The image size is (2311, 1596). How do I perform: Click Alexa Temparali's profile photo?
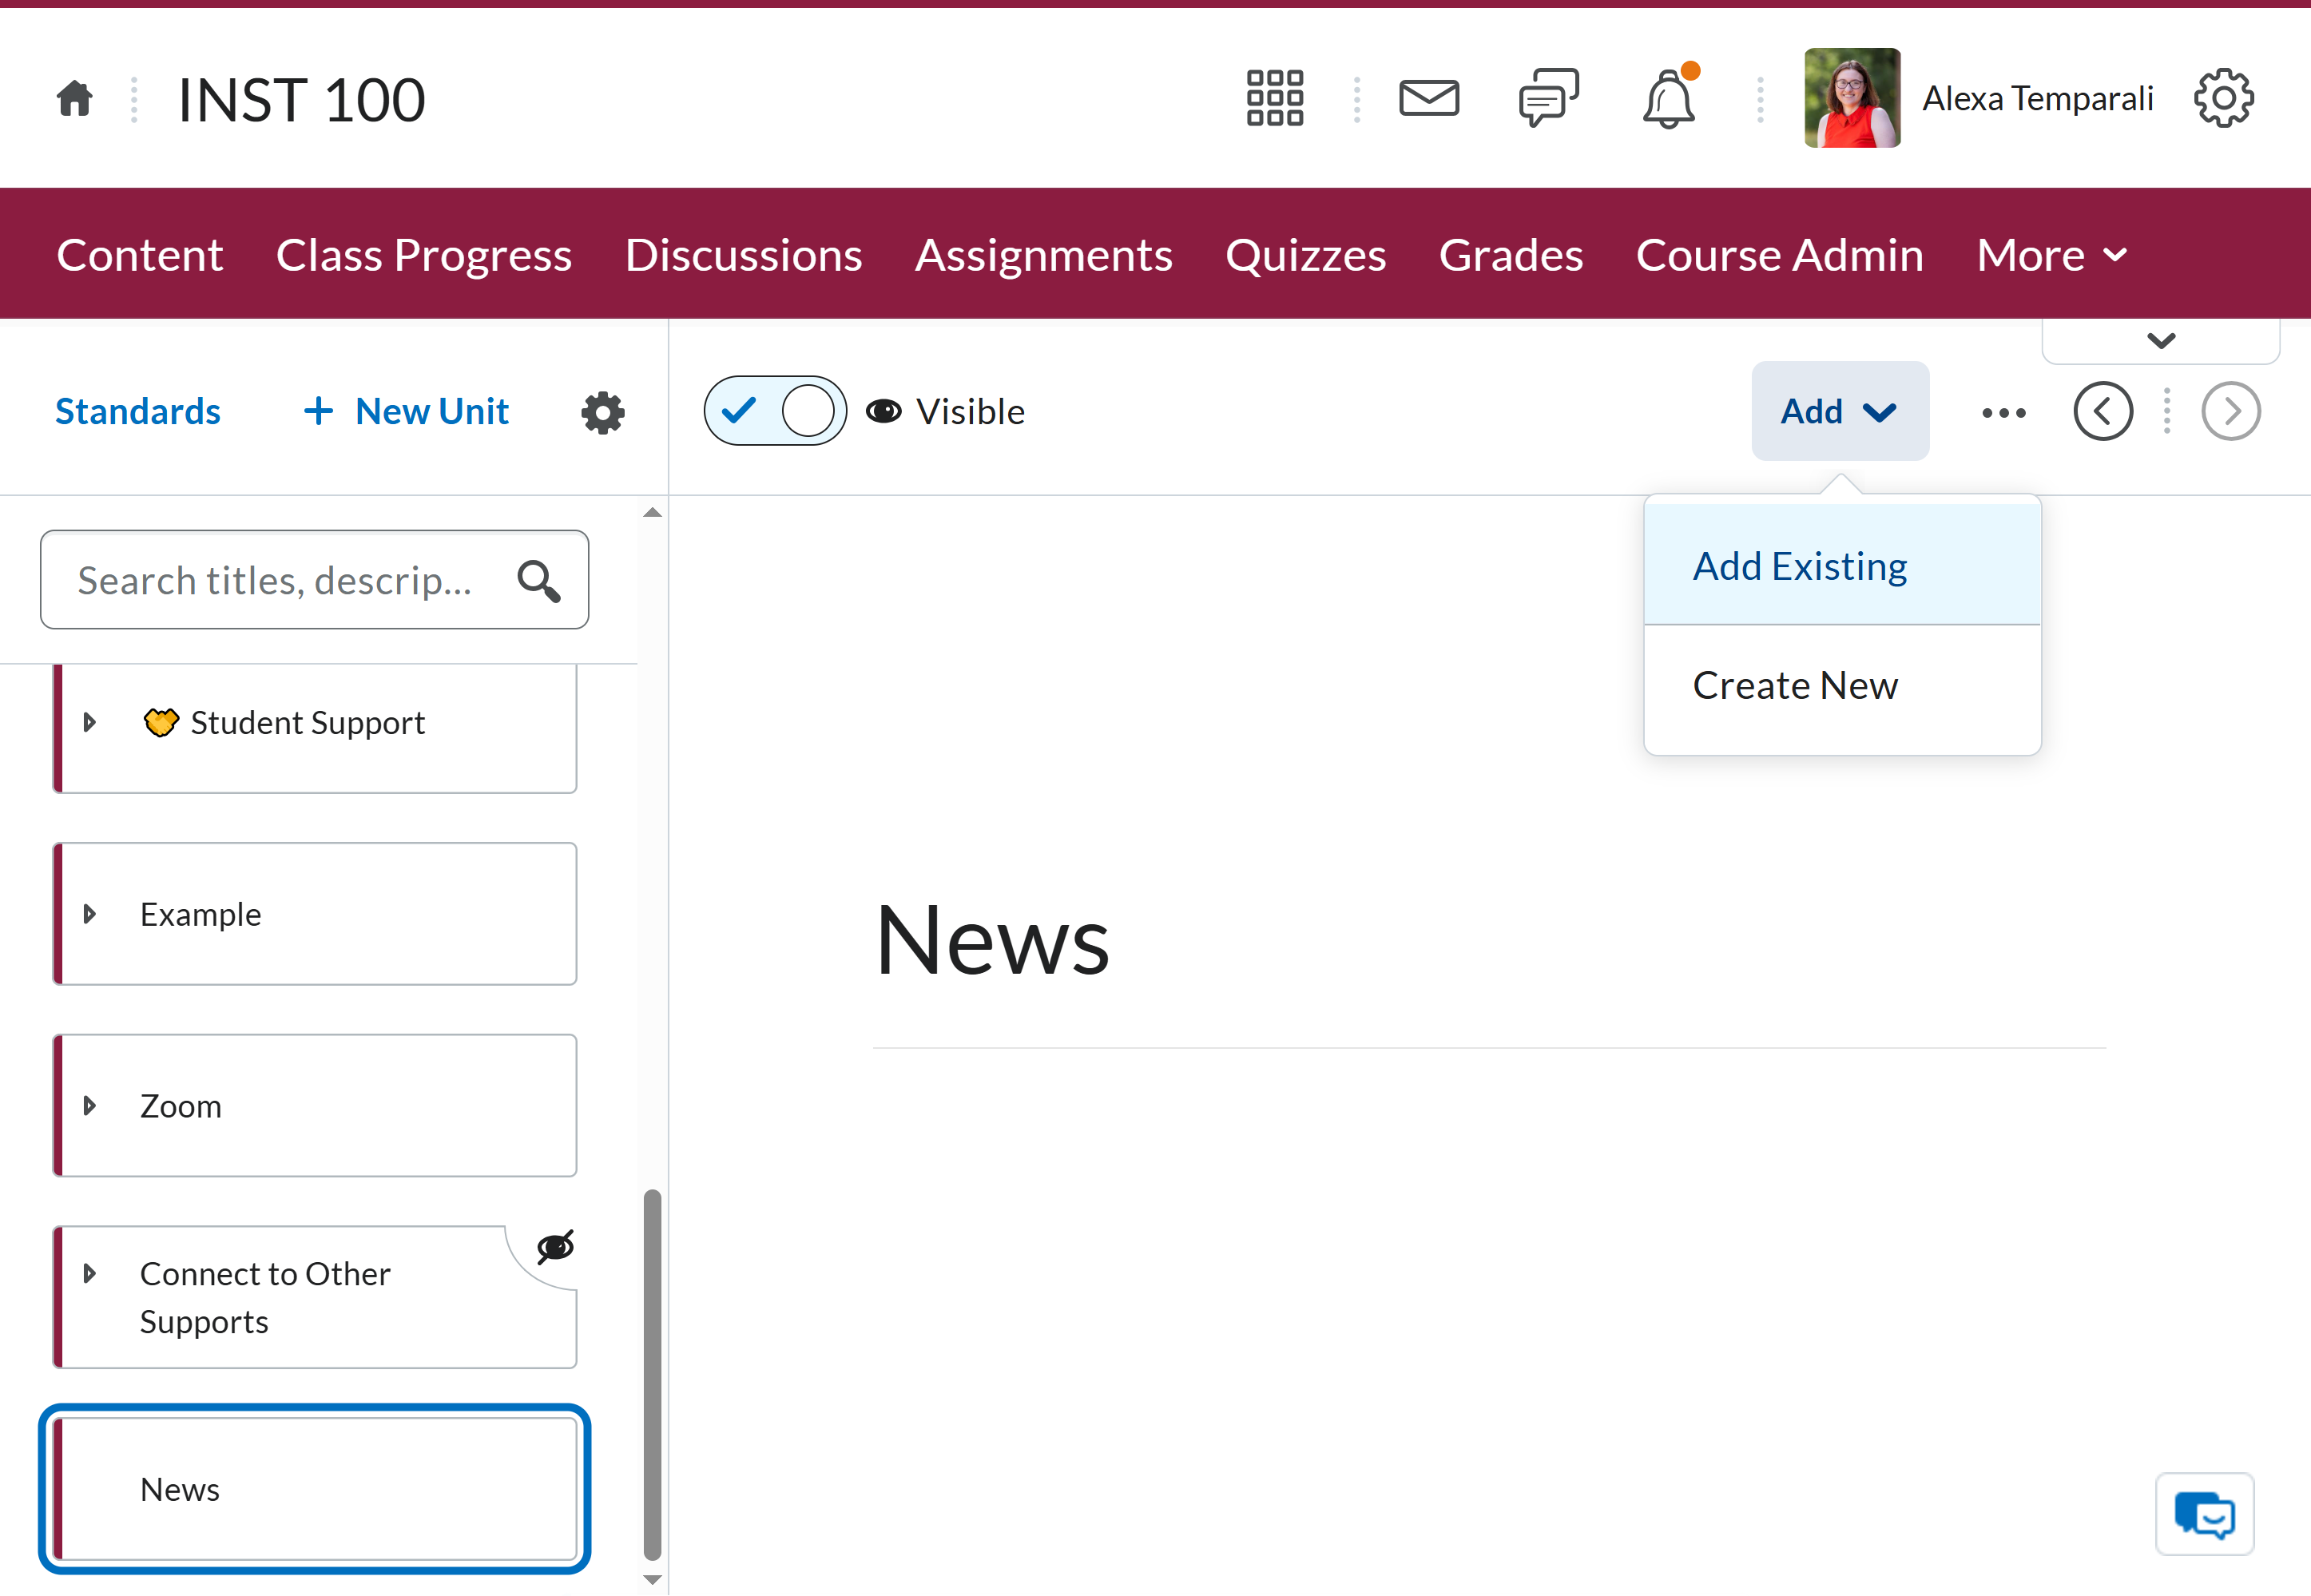coord(1852,98)
